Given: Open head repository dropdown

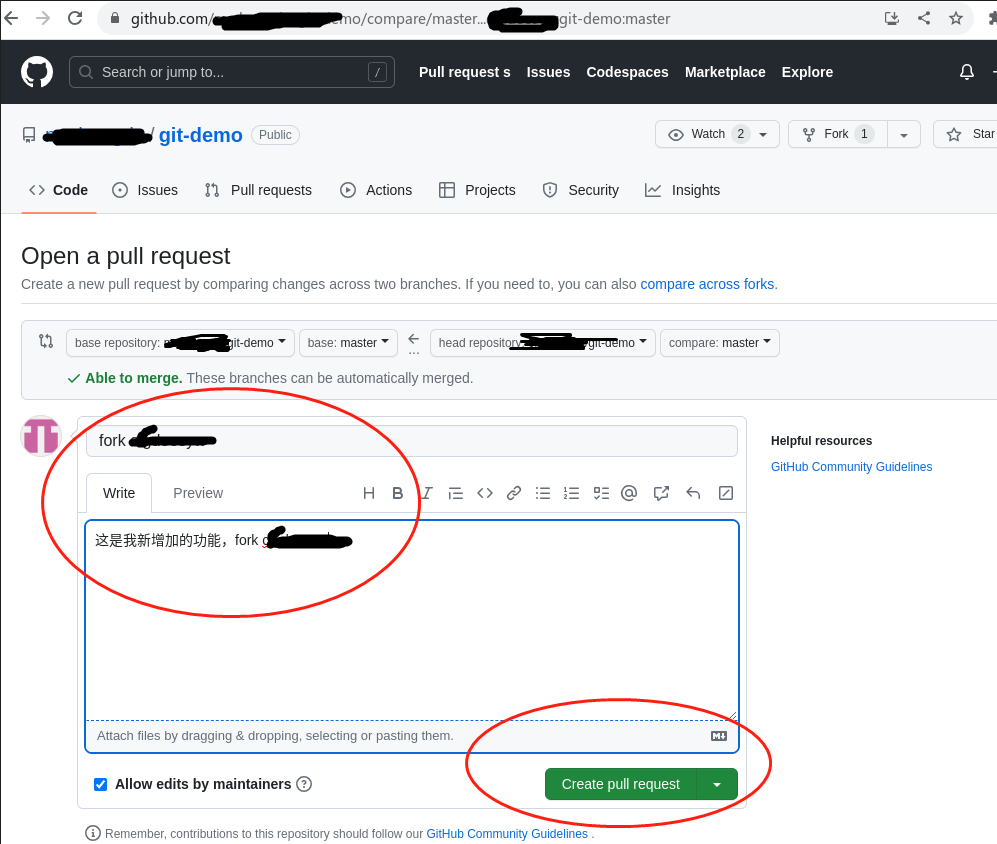Looking at the screenshot, I should pos(542,343).
